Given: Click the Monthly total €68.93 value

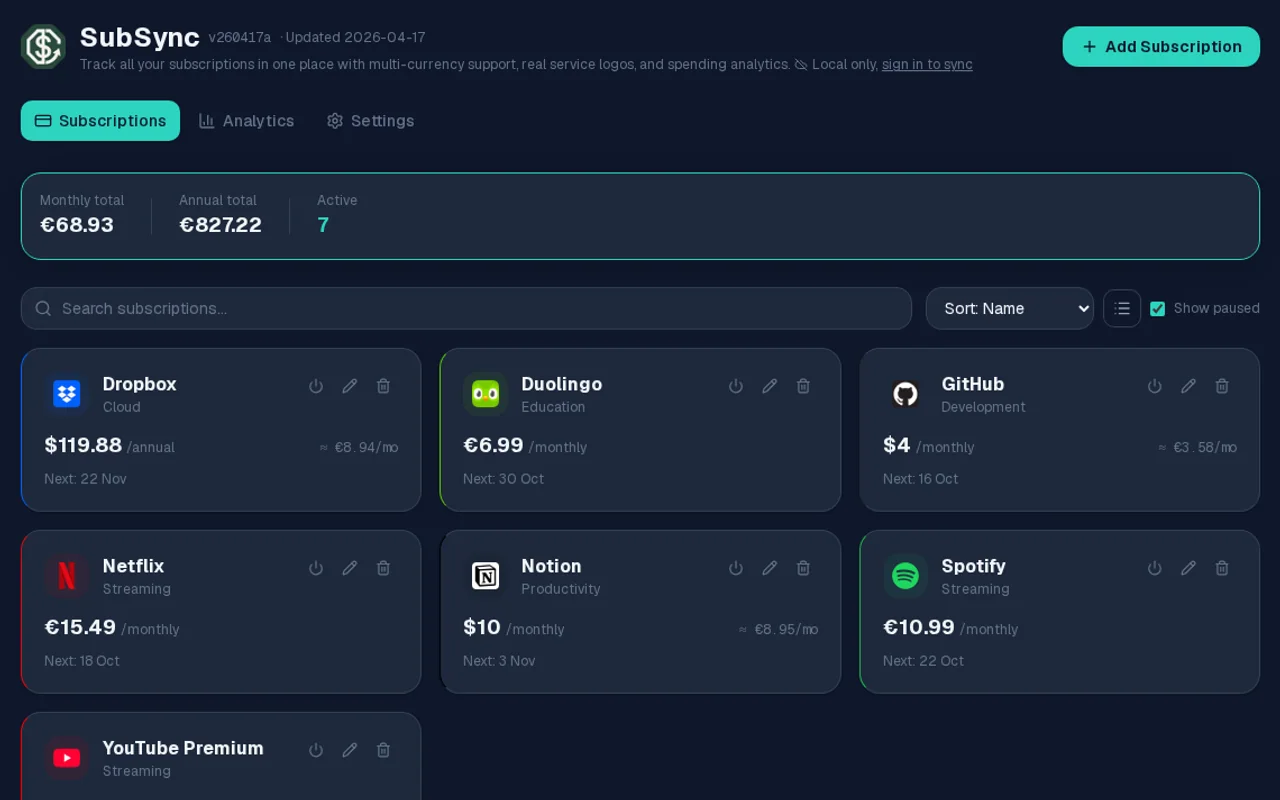Looking at the screenshot, I should coord(77,225).
